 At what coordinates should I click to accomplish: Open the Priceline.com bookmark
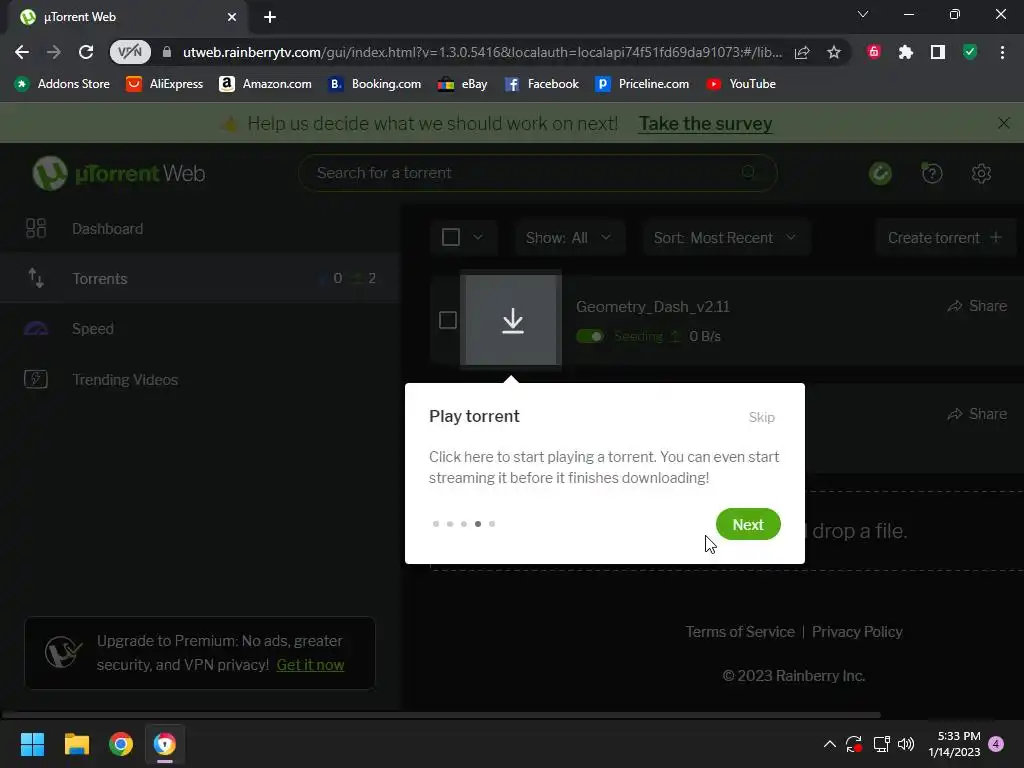click(x=642, y=84)
